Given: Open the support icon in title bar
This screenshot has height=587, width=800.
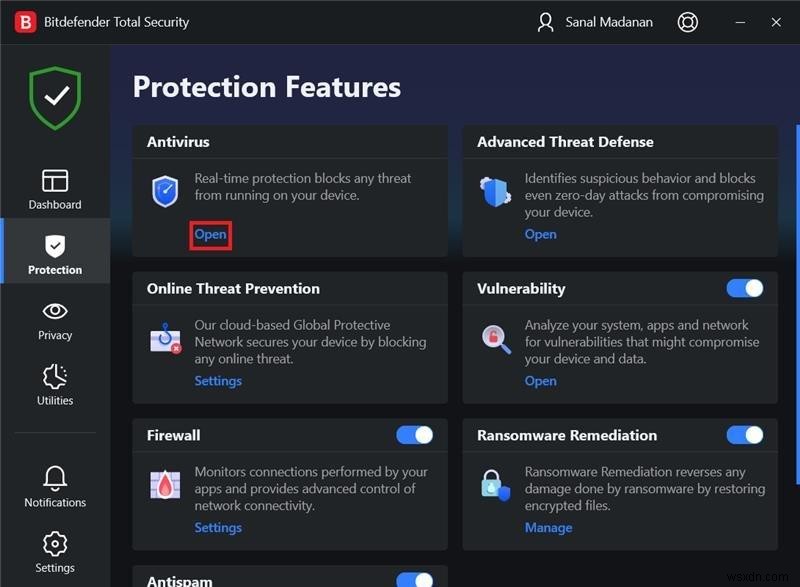Looking at the screenshot, I should click(688, 22).
